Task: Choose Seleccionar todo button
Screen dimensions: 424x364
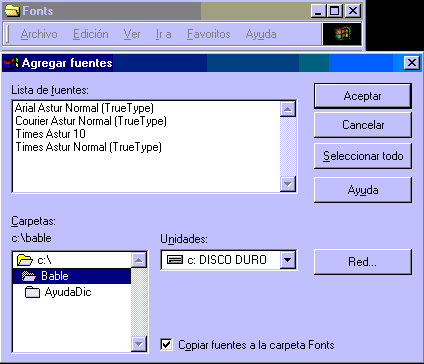Action: pos(363,156)
